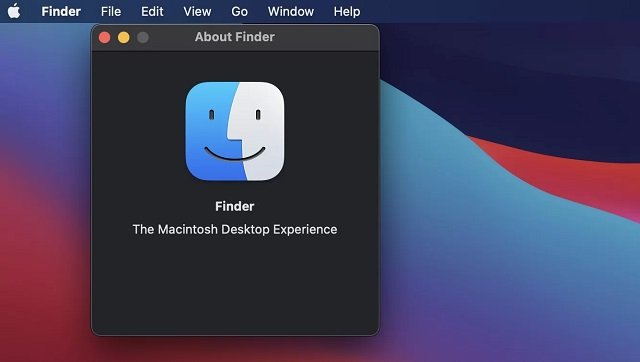
Task: Click 'The Macintosh Desktop Experience' text
Action: pyautogui.click(x=235, y=229)
